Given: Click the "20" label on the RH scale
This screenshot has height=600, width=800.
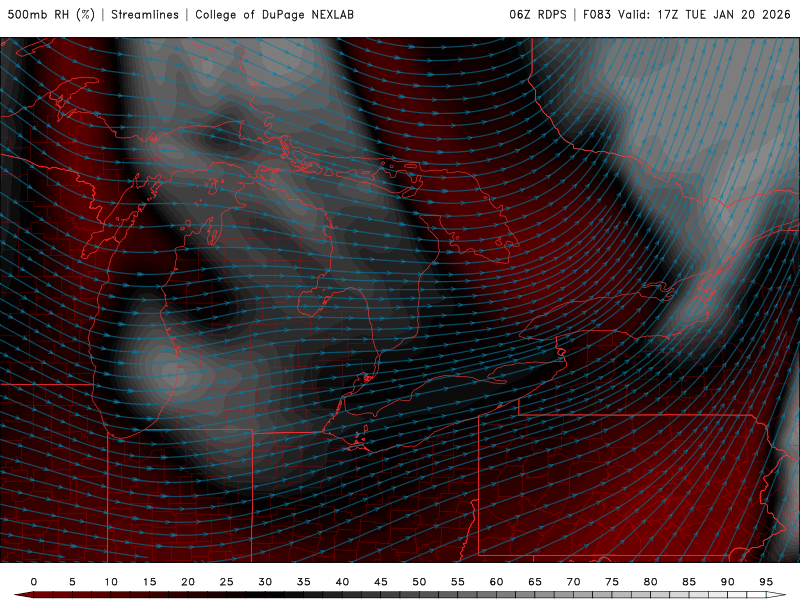Looking at the screenshot, I should tap(188, 582).
